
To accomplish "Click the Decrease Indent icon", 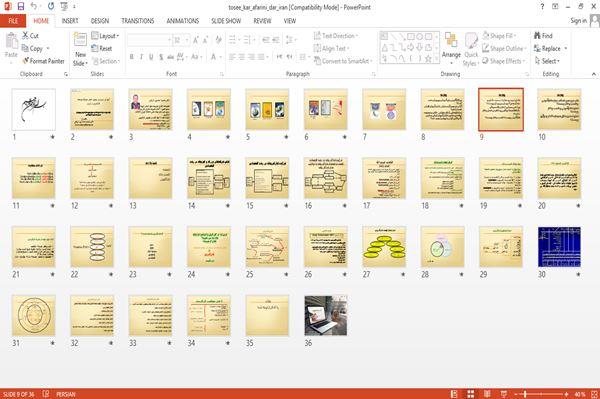I will click(x=266, y=40).
